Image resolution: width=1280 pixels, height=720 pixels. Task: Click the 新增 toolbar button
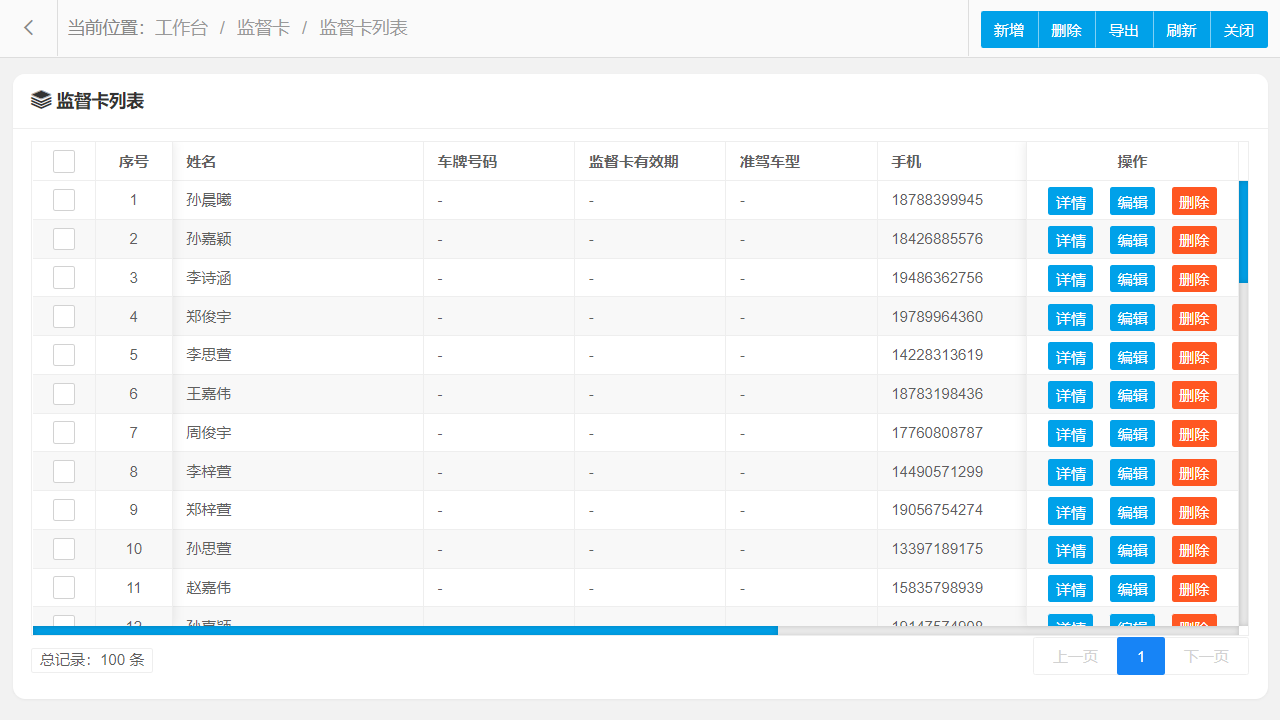coord(1009,30)
